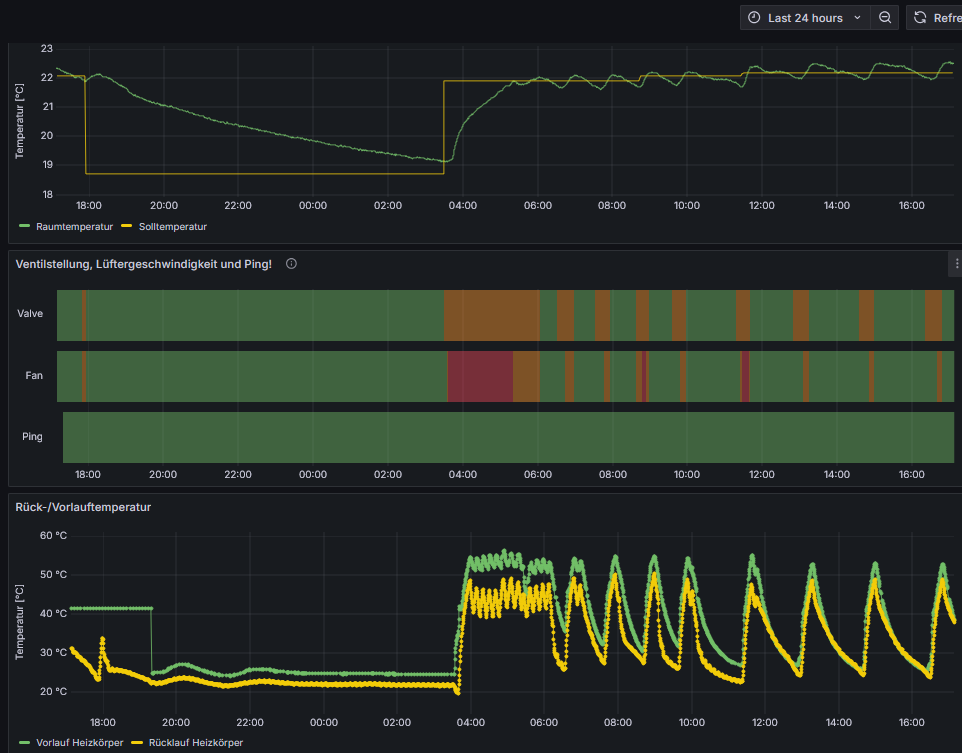
Task: Open the Last 24 hours time range picker
Action: point(805,18)
